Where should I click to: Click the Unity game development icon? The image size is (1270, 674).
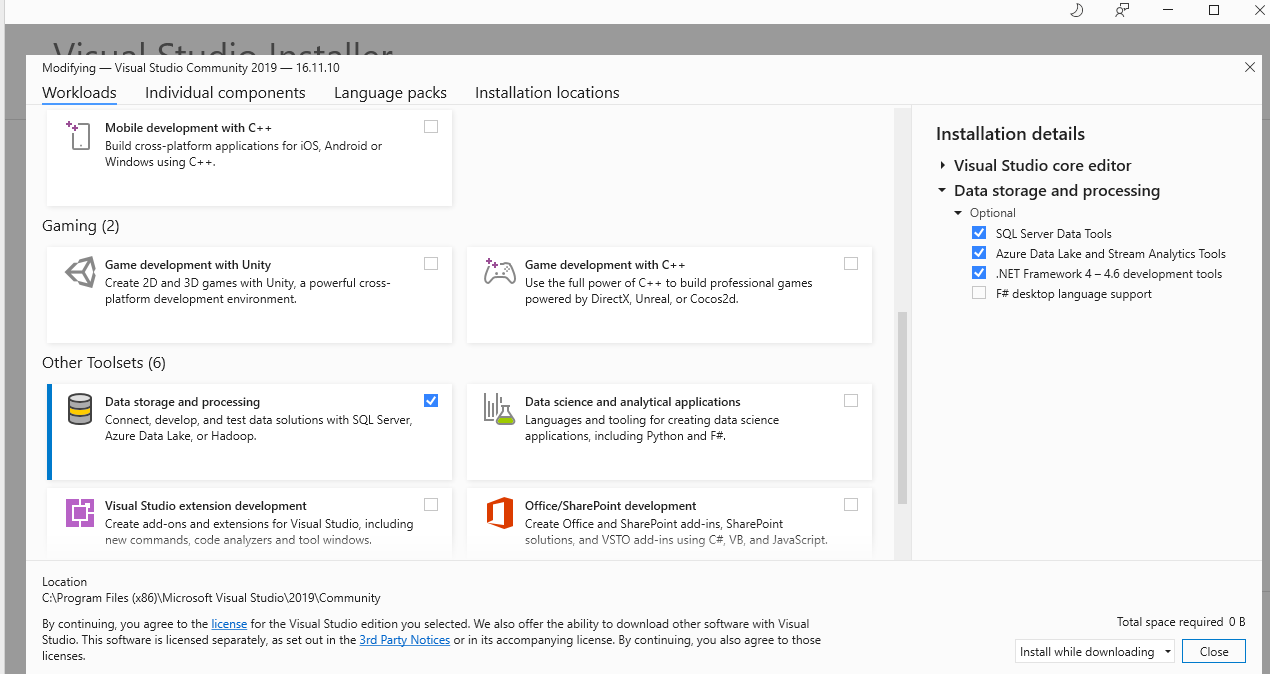tap(80, 272)
